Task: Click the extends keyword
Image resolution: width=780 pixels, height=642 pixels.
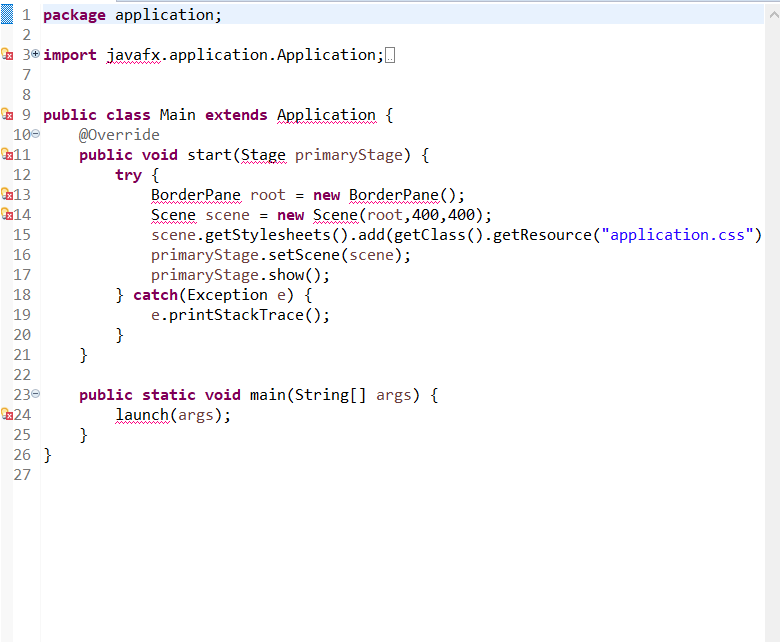Action: click(236, 115)
